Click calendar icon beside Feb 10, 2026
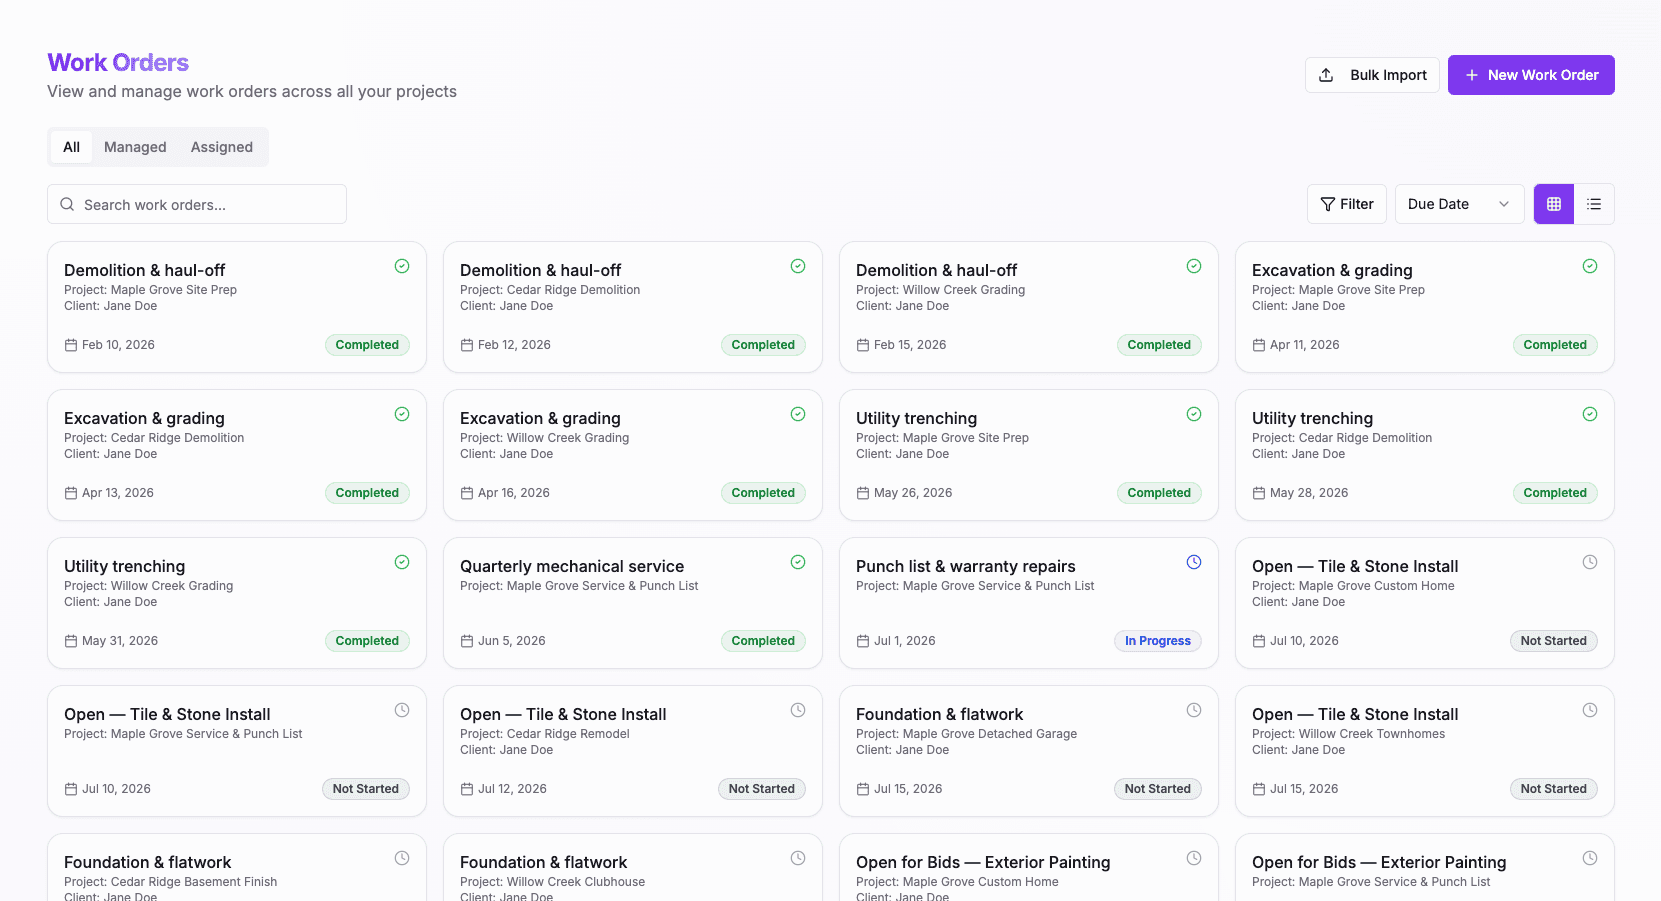1661x901 pixels. 71,345
